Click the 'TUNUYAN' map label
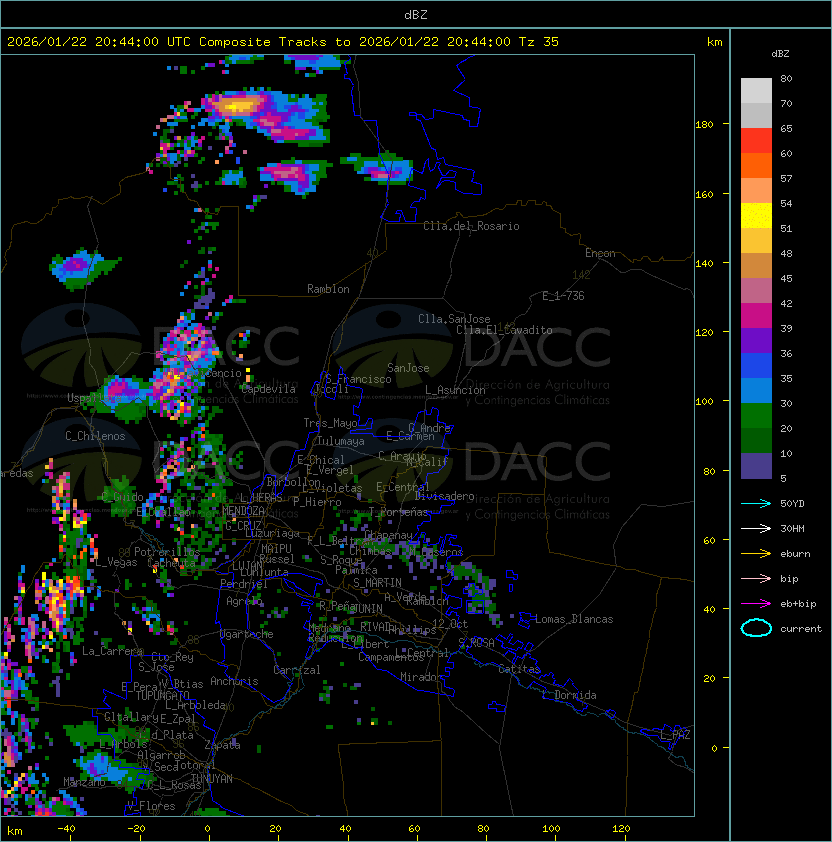Screen dimensions: 832x842 pyautogui.click(x=212, y=779)
